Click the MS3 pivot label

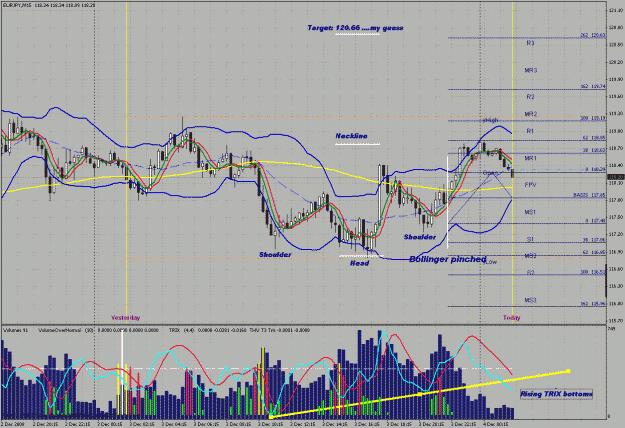tap(530, 300)
